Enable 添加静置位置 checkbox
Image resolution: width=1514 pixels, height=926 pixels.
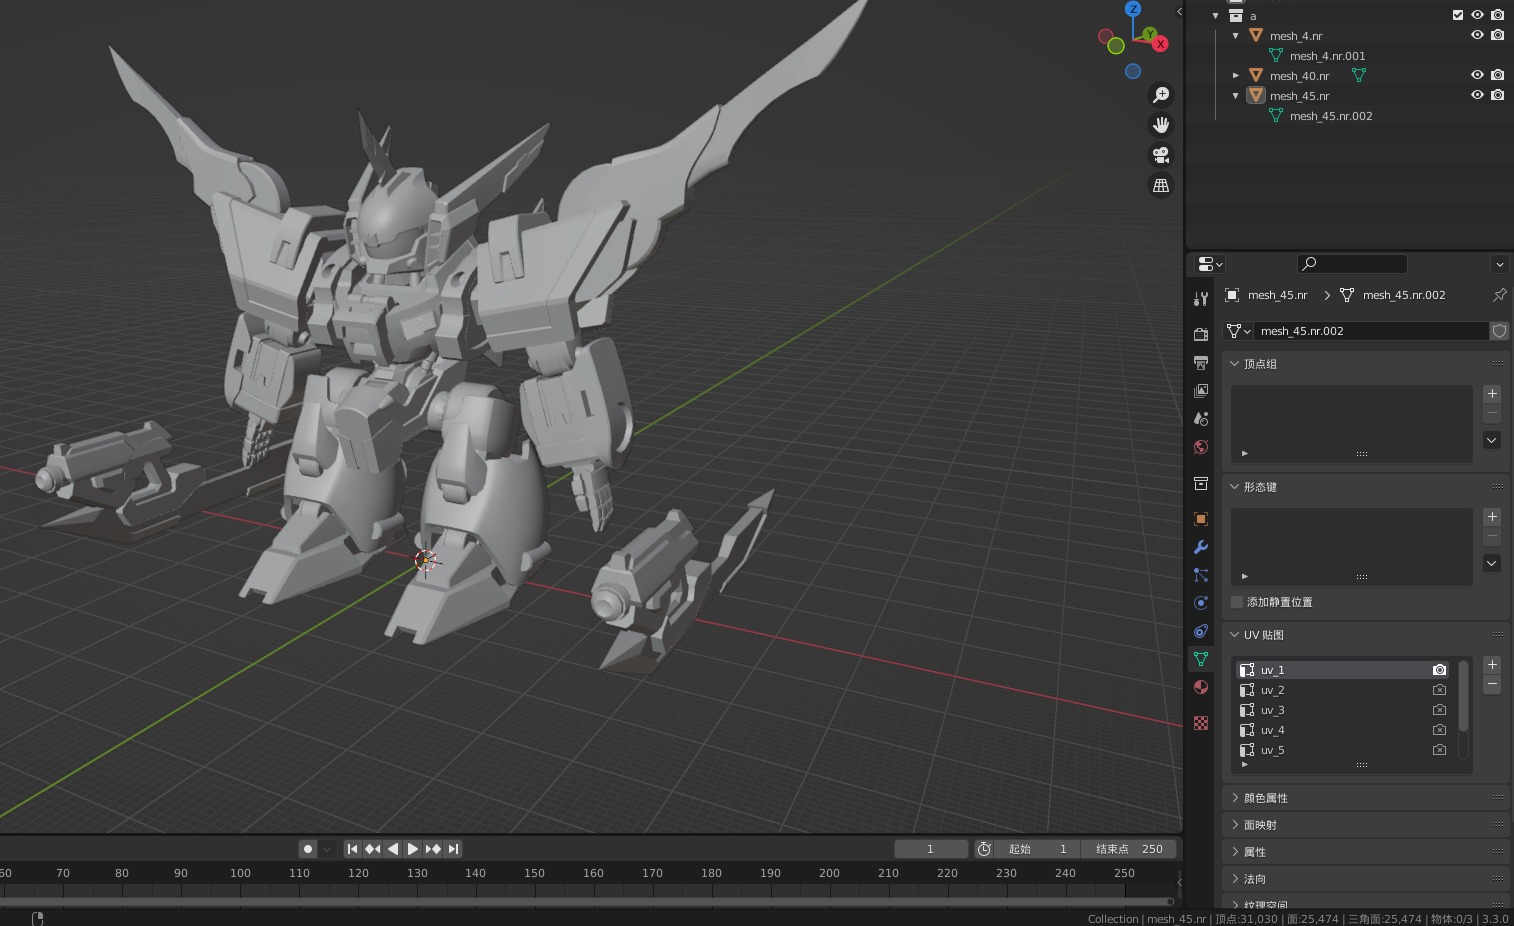click(x=1237, y=602)
